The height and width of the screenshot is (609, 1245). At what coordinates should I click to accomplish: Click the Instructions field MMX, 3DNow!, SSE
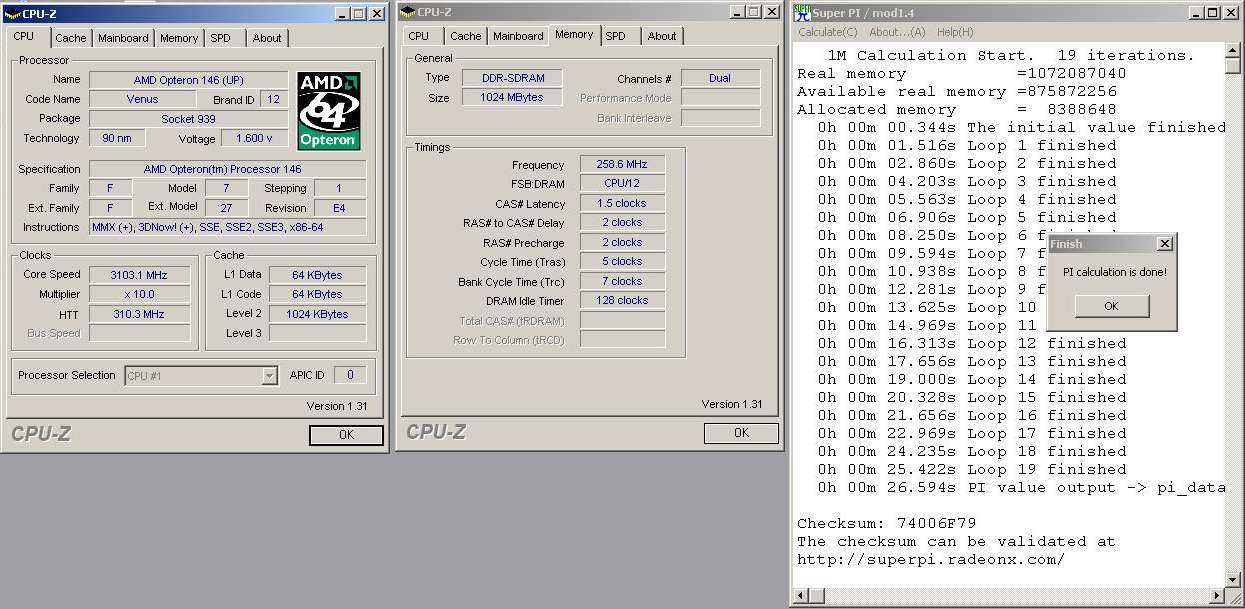(x=228, y=227)
